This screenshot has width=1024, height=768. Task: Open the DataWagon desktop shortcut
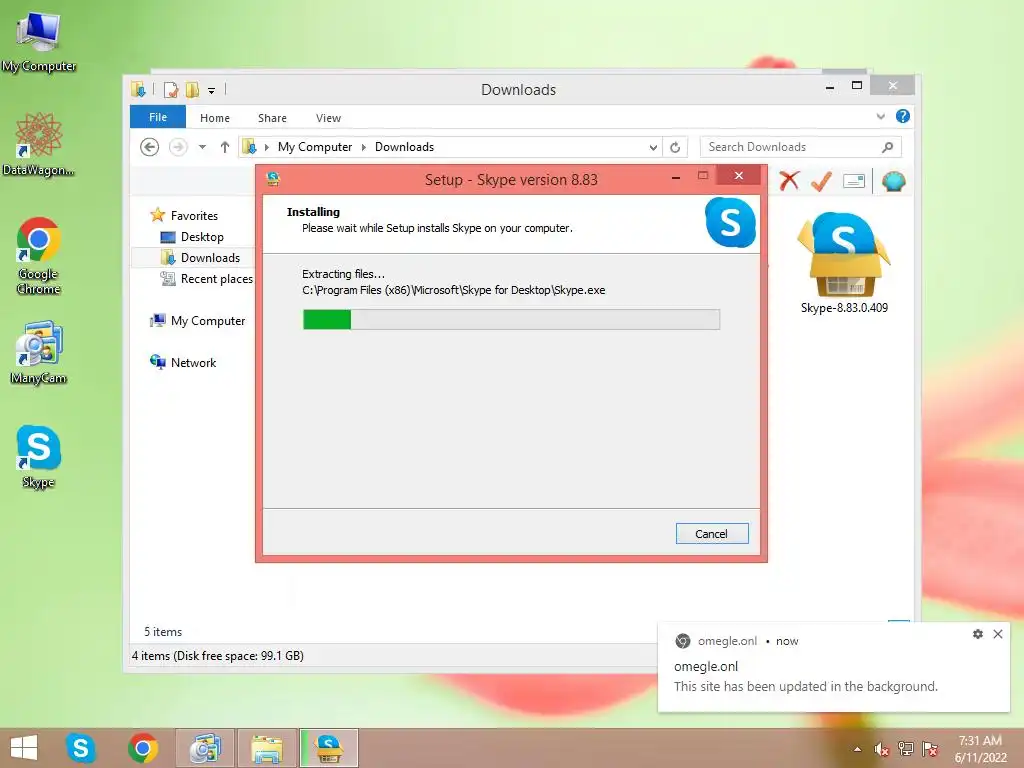click(39, 144)
